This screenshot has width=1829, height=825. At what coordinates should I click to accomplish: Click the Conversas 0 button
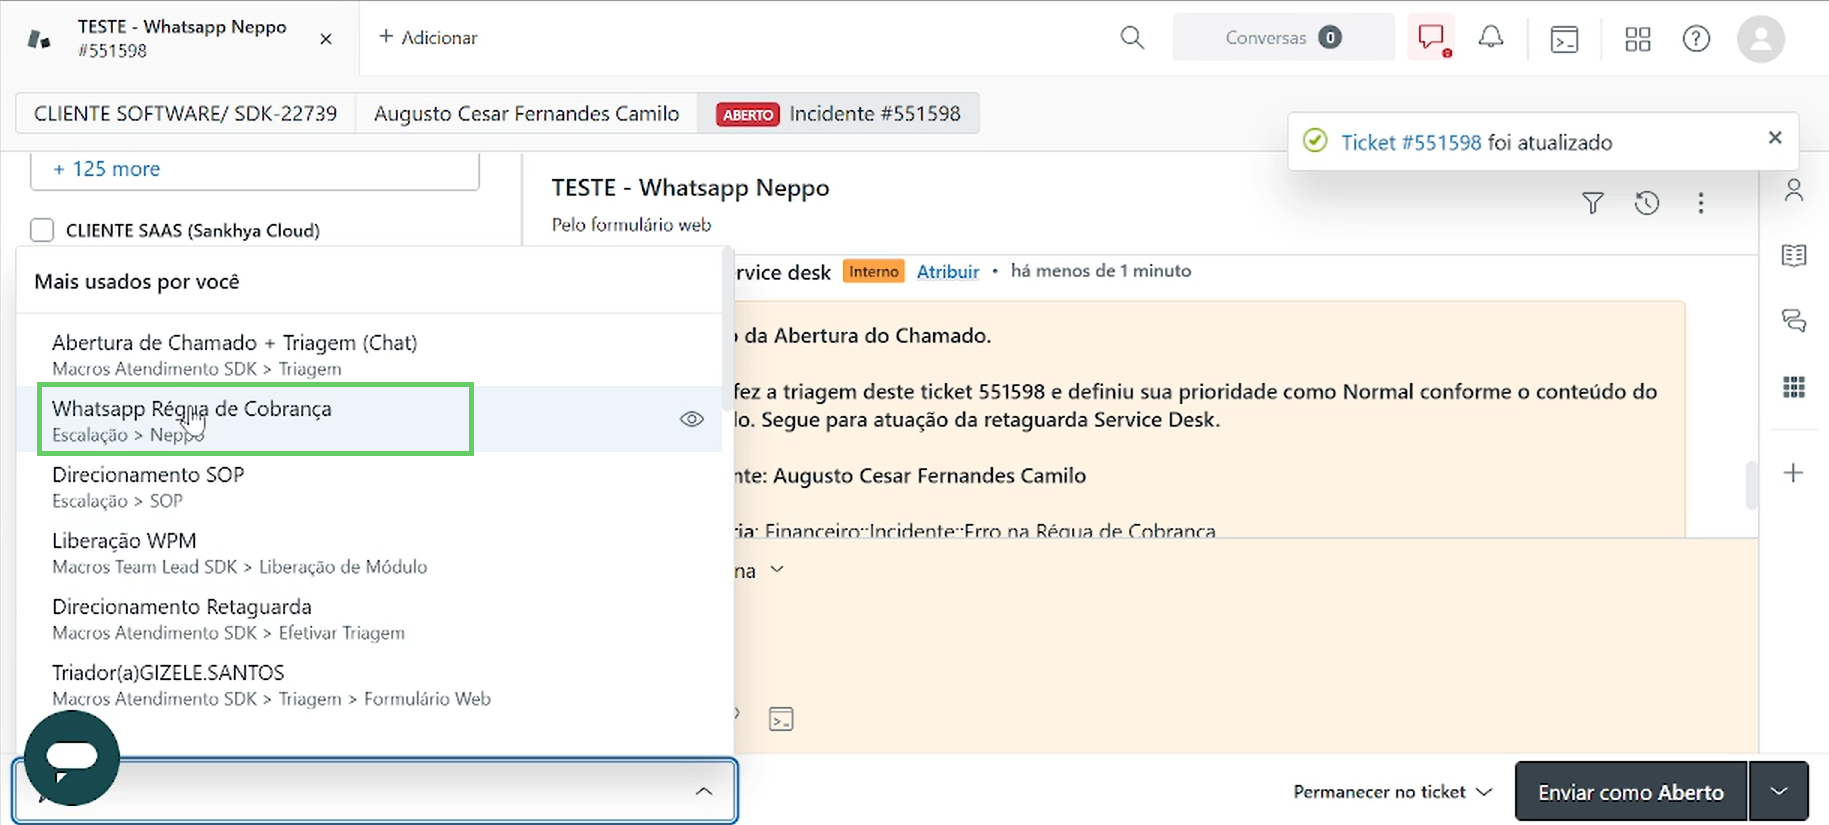tap(1283, 38)
